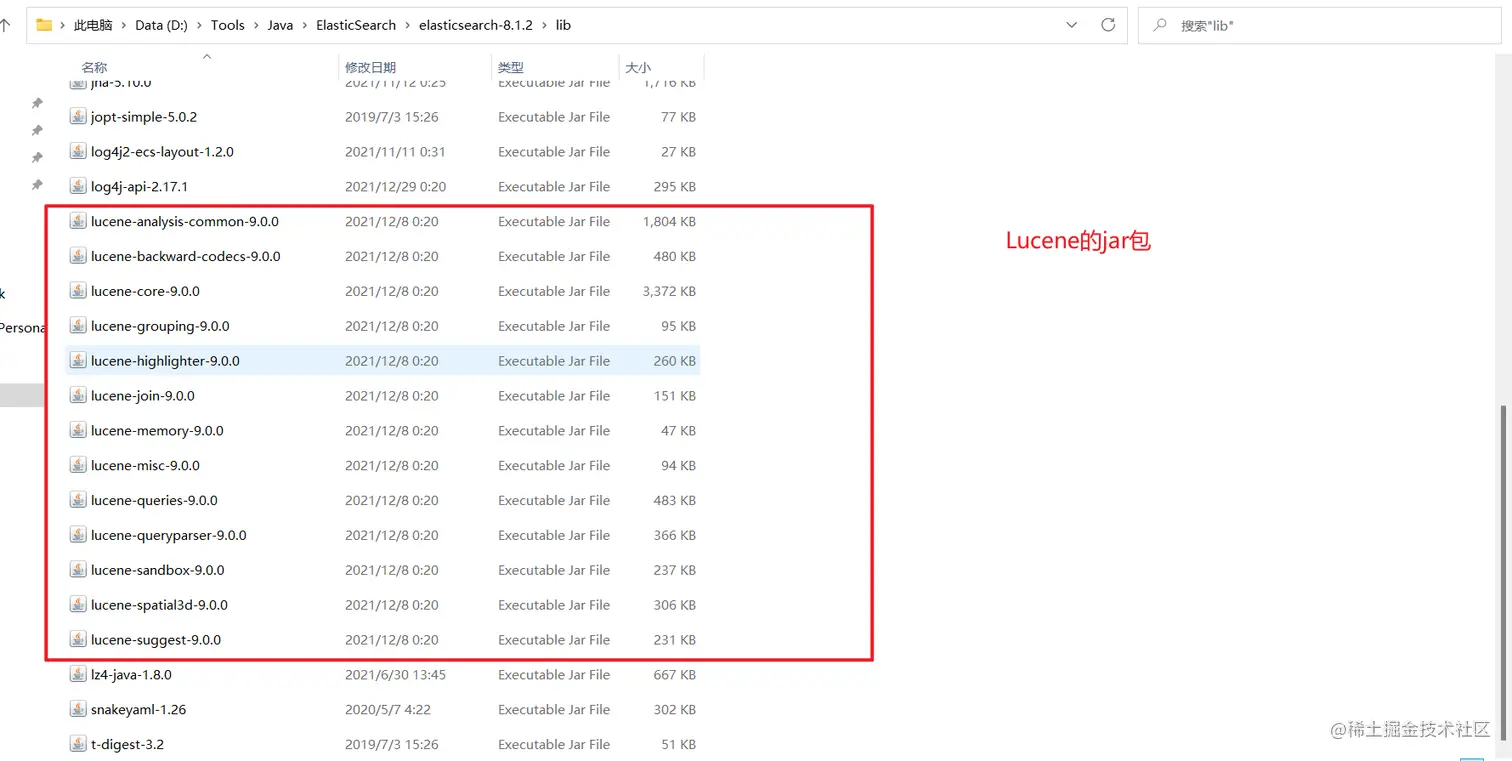
Task: Click the jar icon of lucene-backward-codecs-9.0.0
Action: tap(78, 256)
